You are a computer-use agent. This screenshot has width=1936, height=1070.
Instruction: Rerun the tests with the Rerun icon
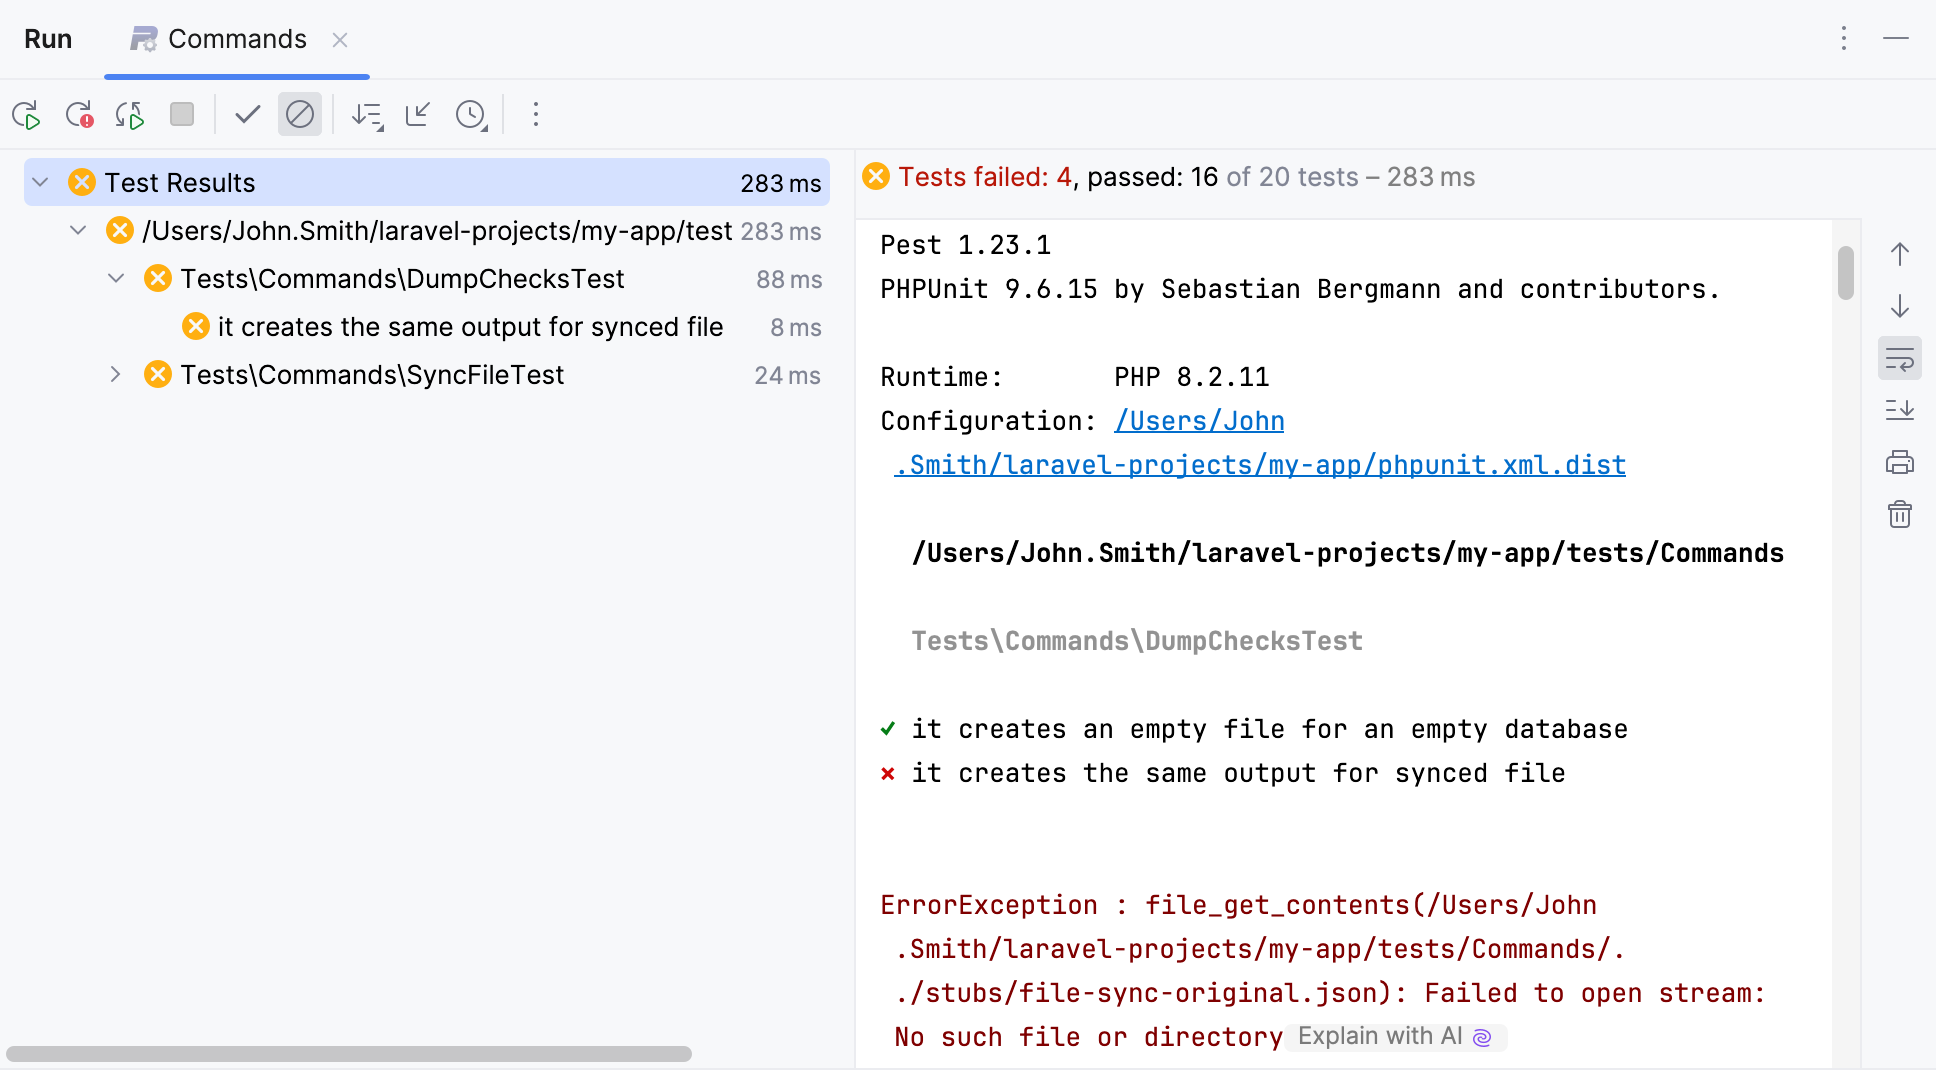tap(27, 115)
